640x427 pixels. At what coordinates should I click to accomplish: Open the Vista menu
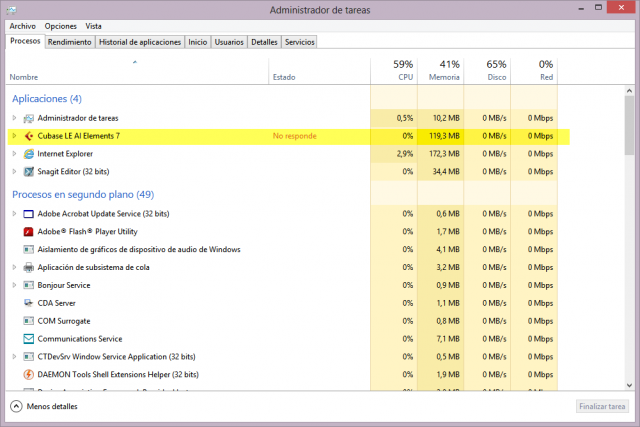coord(93,26)
